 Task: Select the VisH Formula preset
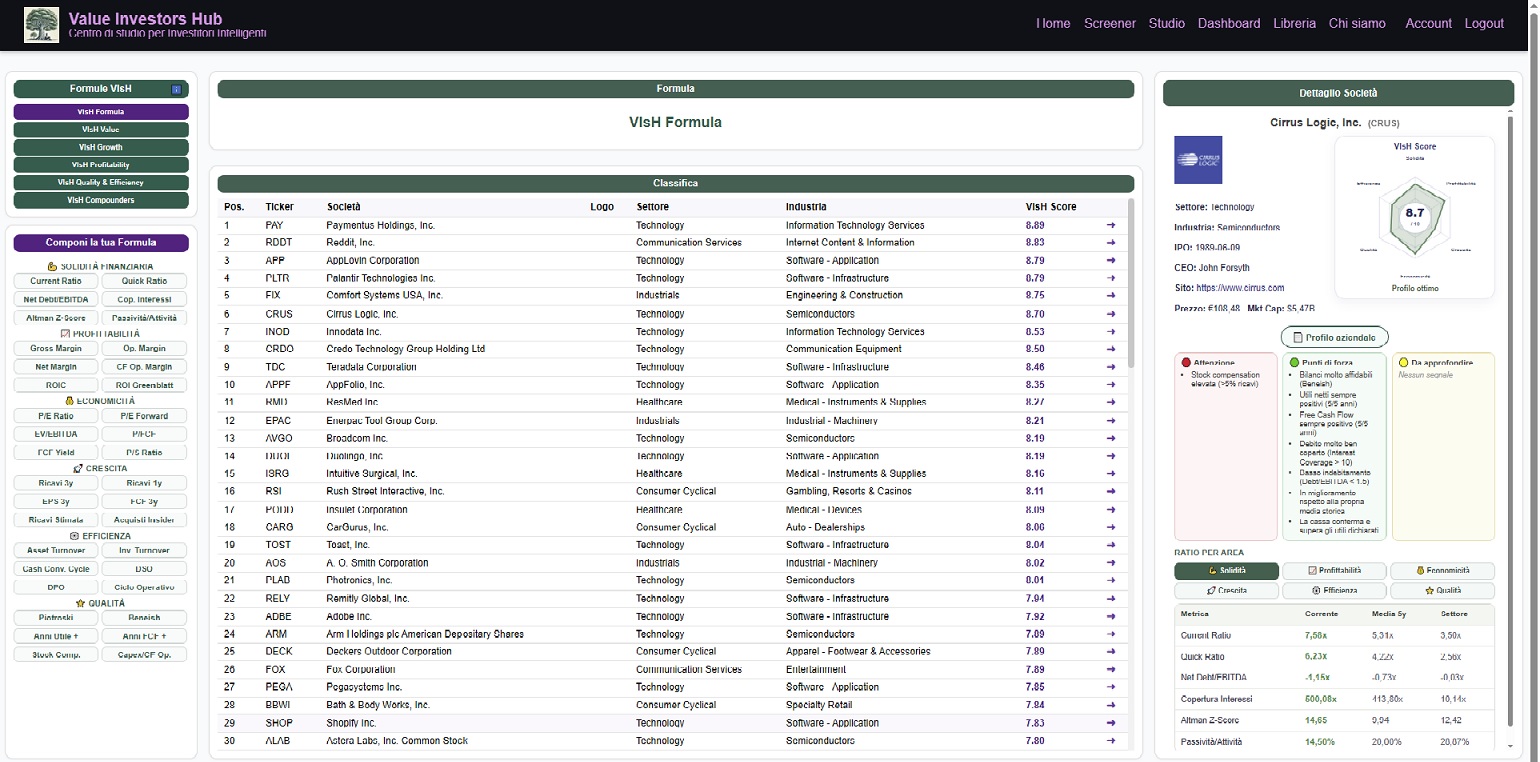coord(101,112)
